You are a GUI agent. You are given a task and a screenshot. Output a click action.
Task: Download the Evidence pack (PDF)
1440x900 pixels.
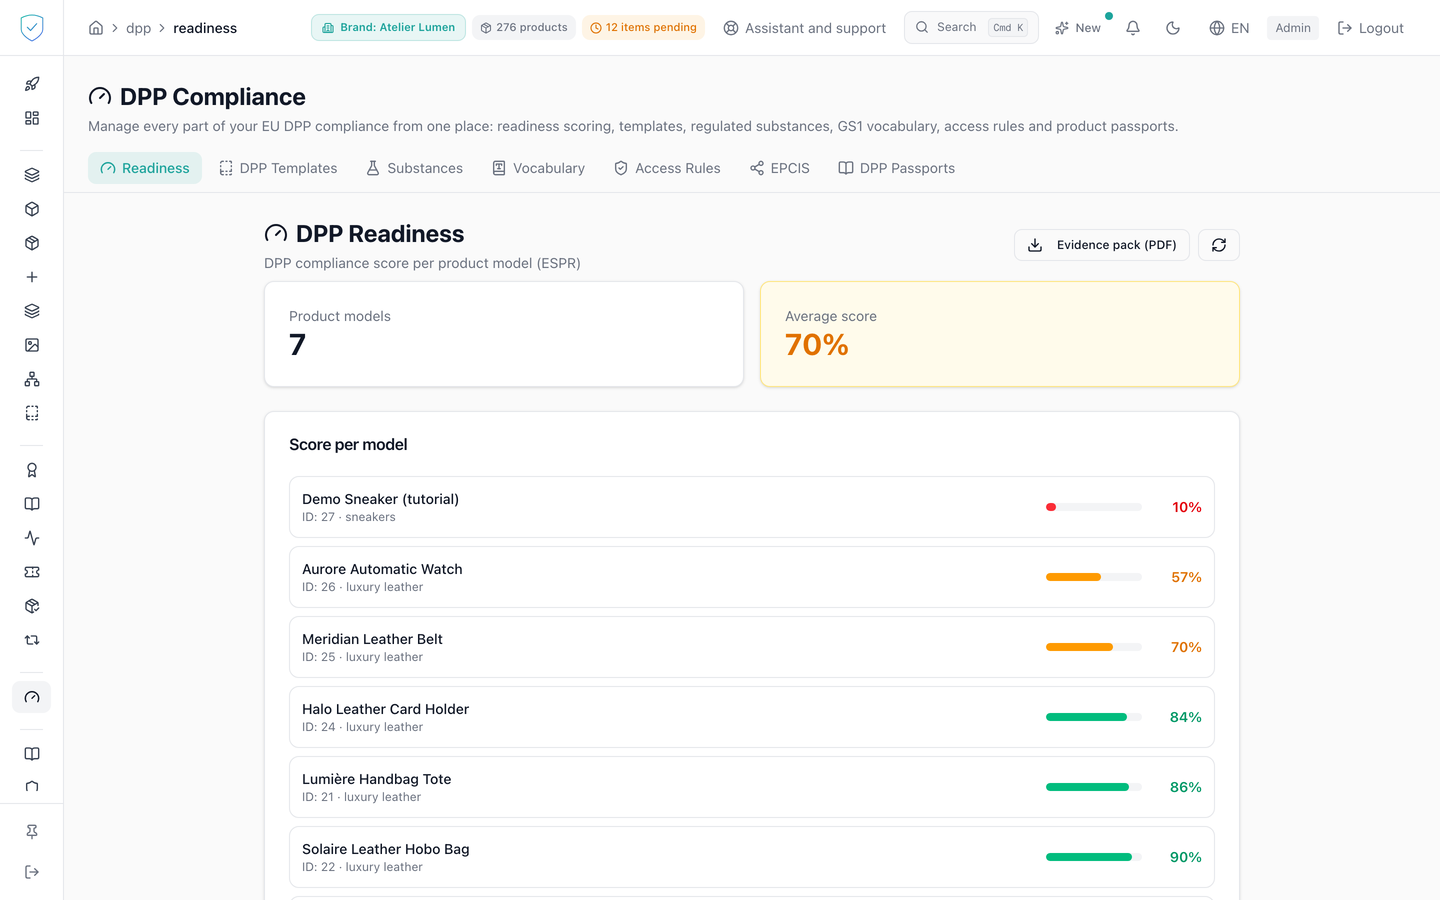click(1102, 245)
